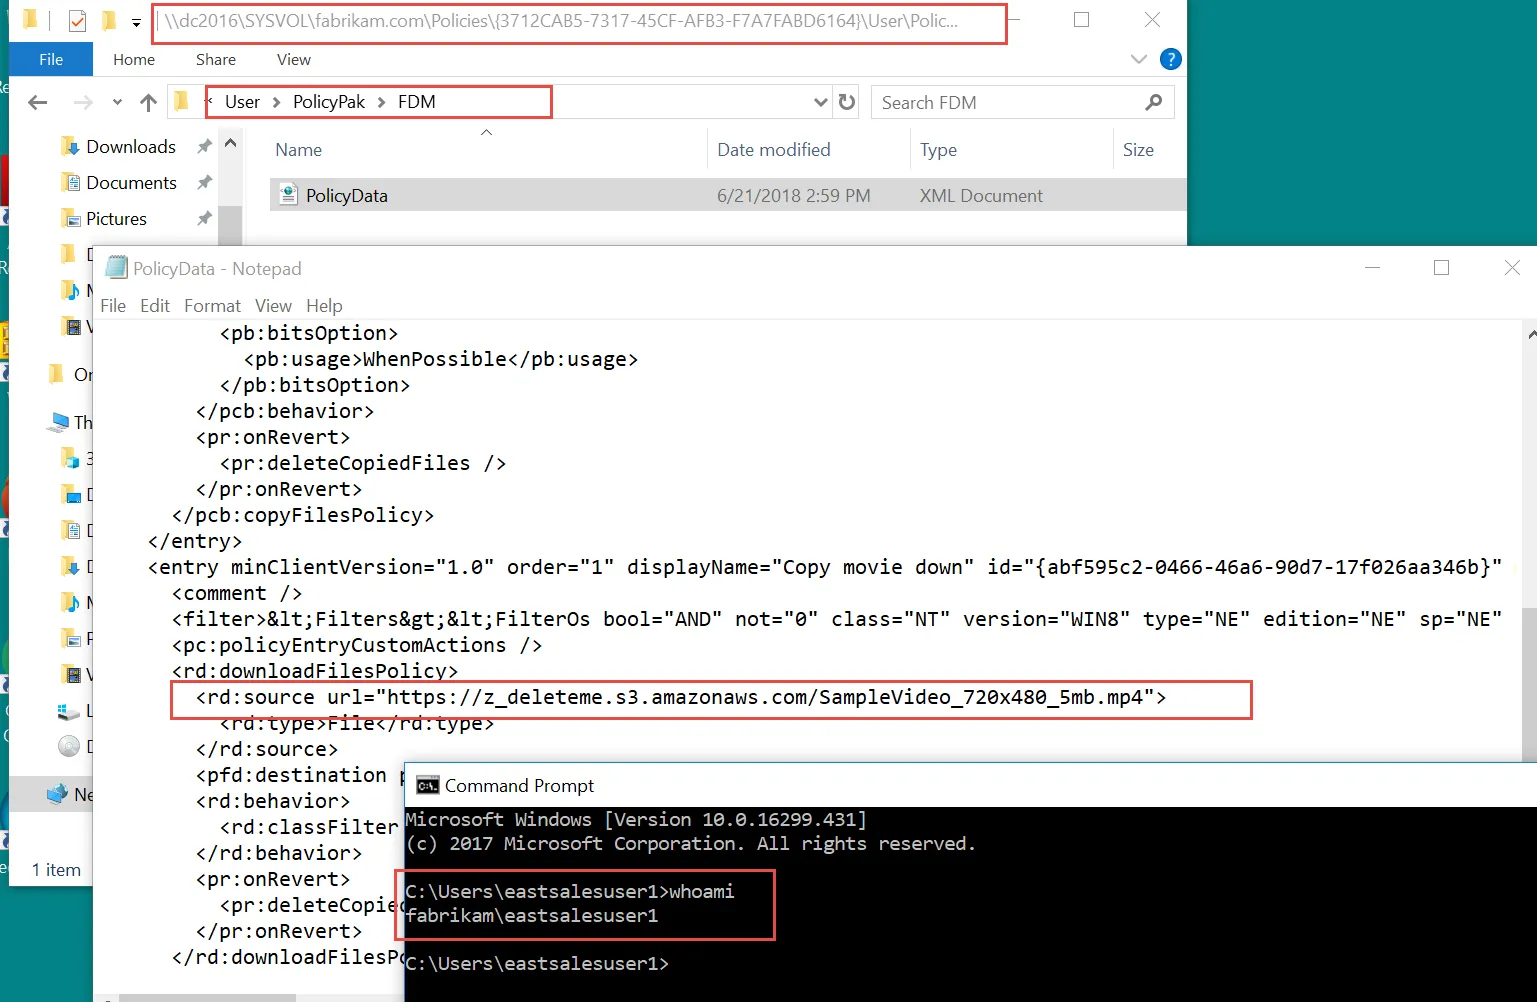The image size is (1537, 1002).
Task: Unpin Documents from Quick access
Action: click(203, 182)
